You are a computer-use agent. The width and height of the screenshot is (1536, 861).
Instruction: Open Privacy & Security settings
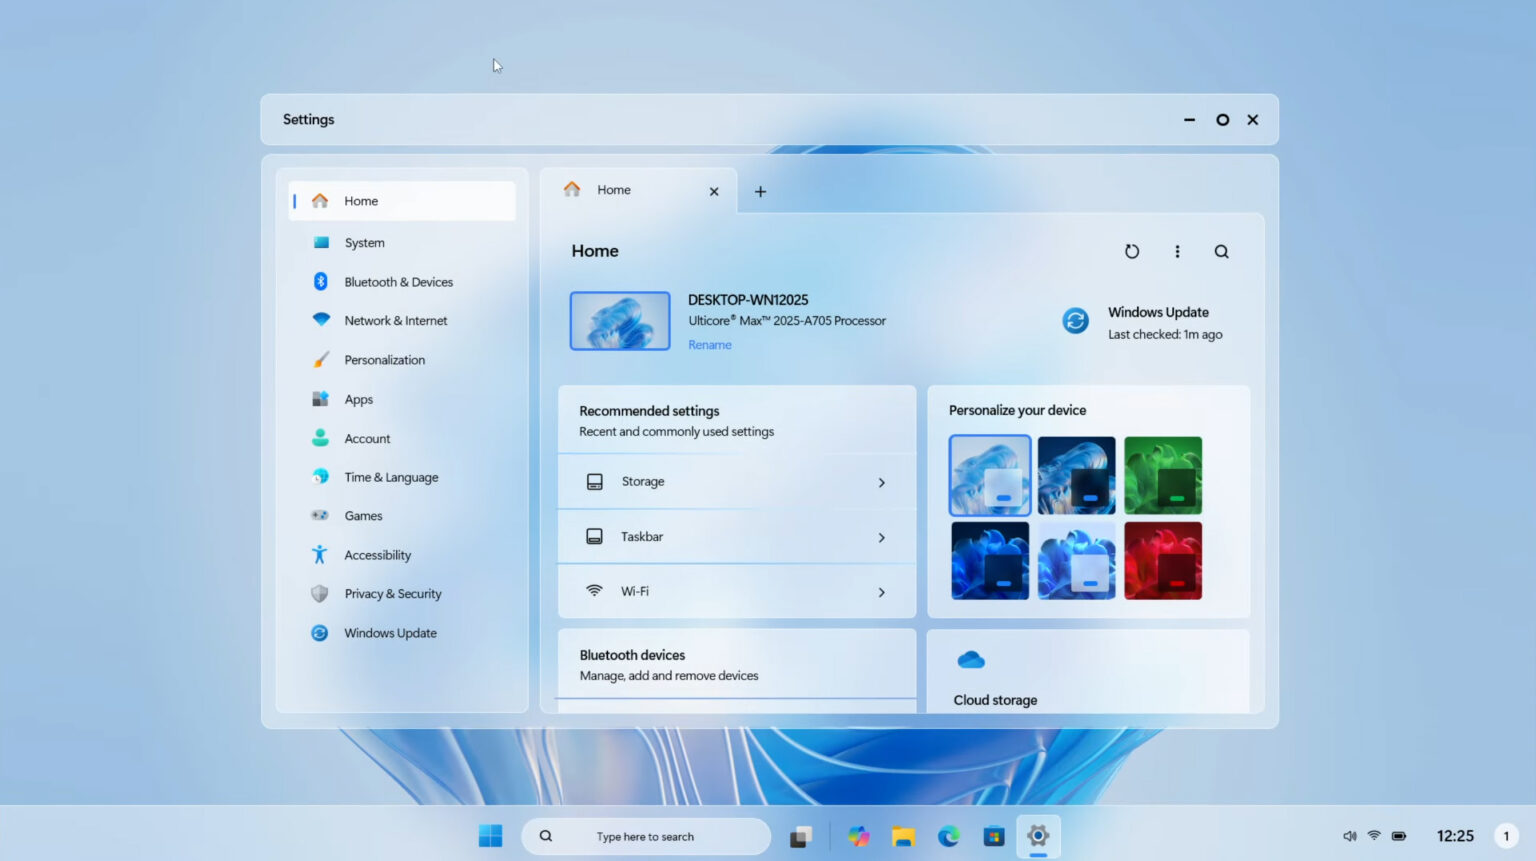(x=392, y=593)
